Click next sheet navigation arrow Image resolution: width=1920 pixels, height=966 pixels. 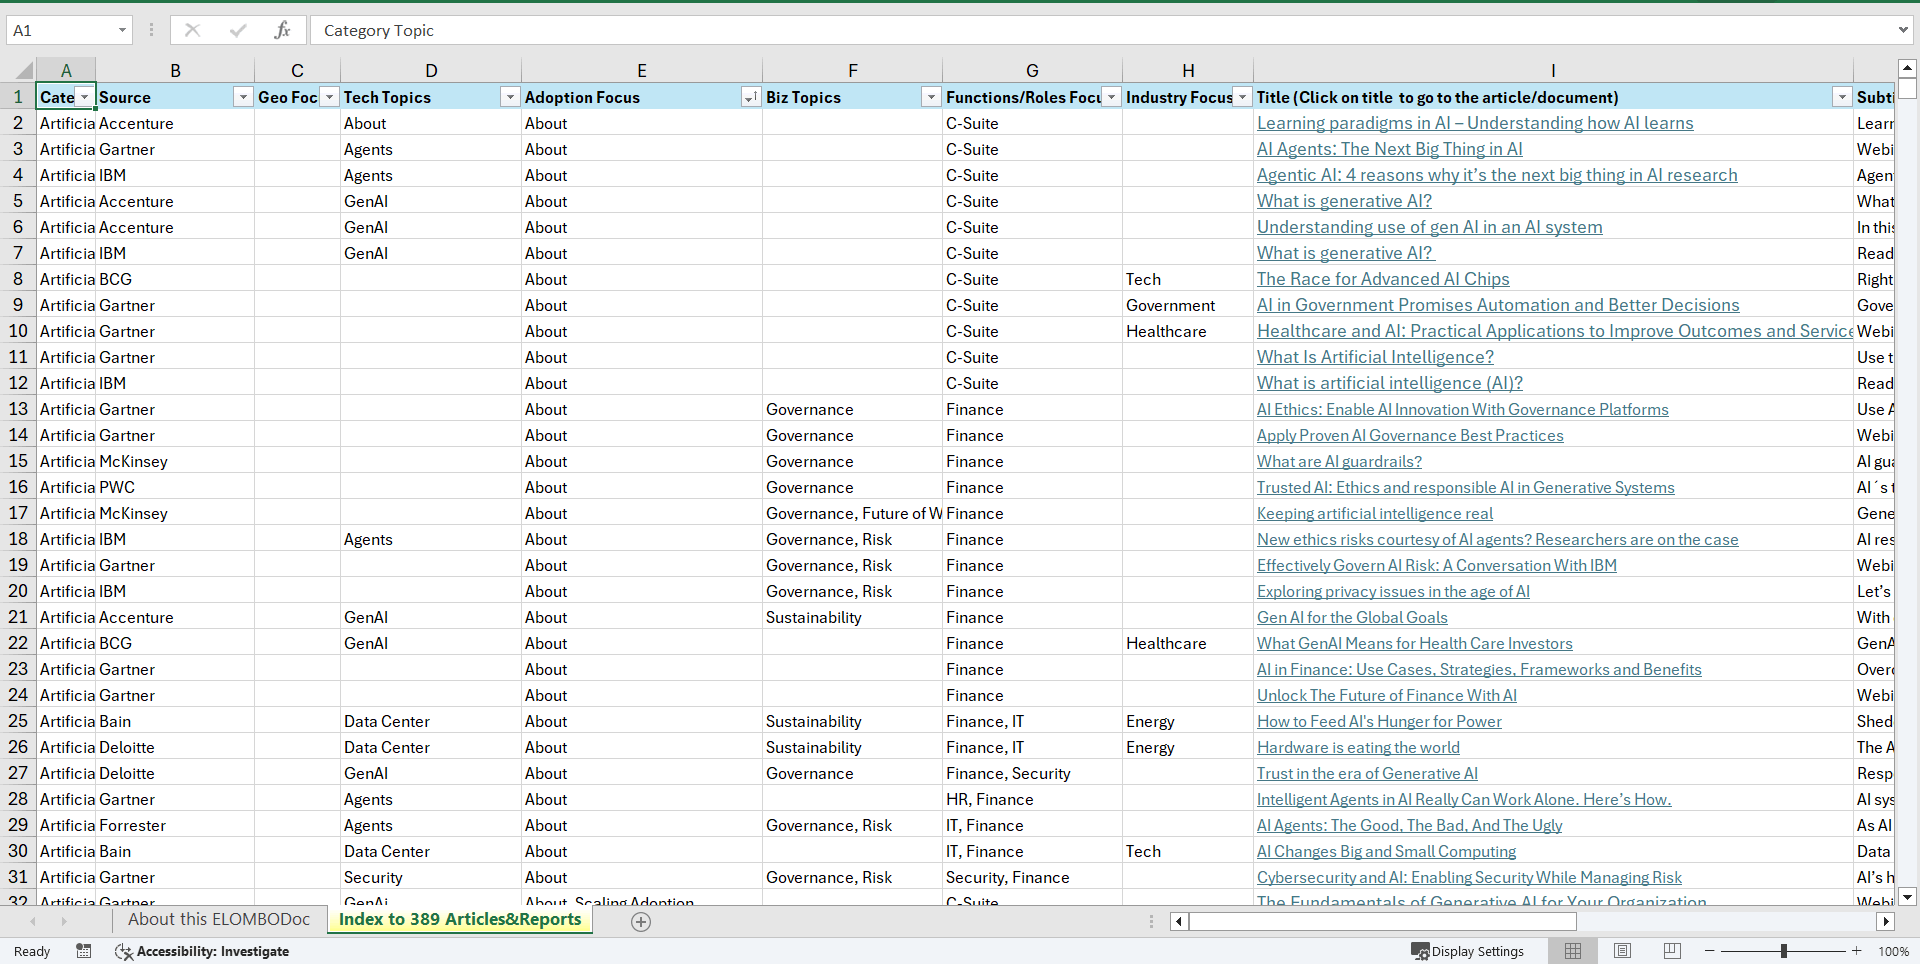pos(64,921)
